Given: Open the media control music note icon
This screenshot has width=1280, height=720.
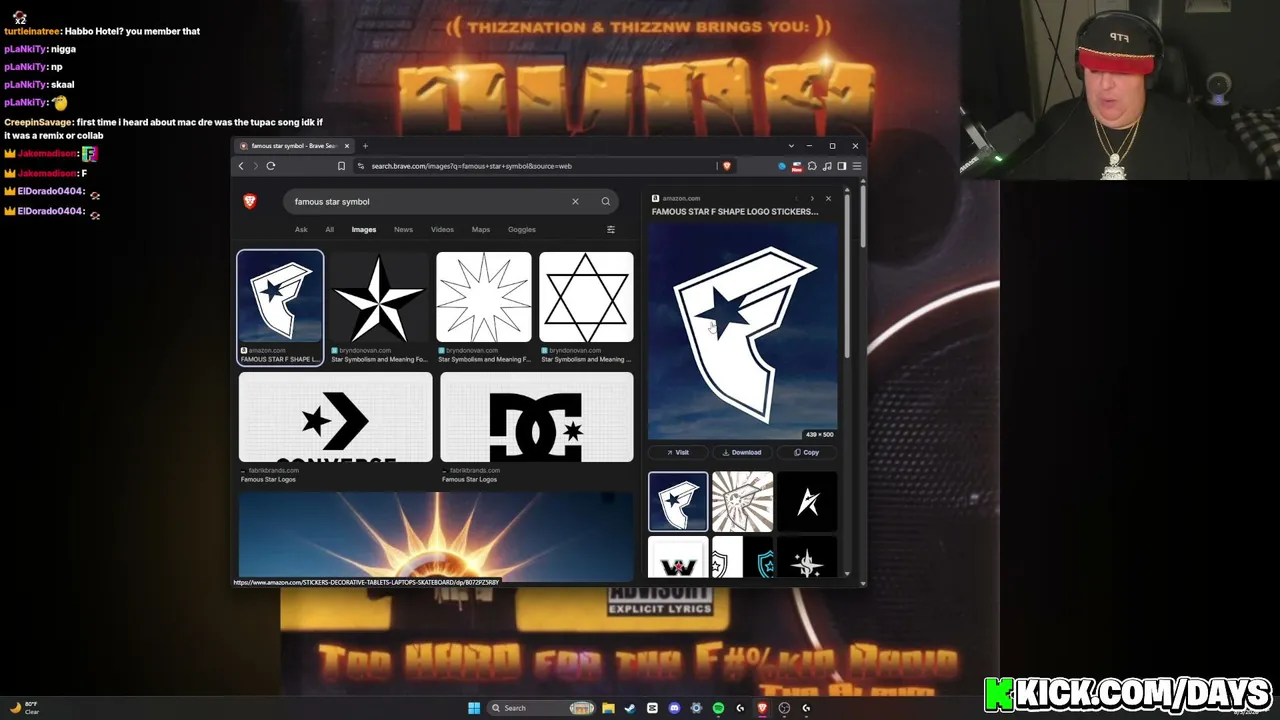Looking at the screenshot, I should coord(827,166).
